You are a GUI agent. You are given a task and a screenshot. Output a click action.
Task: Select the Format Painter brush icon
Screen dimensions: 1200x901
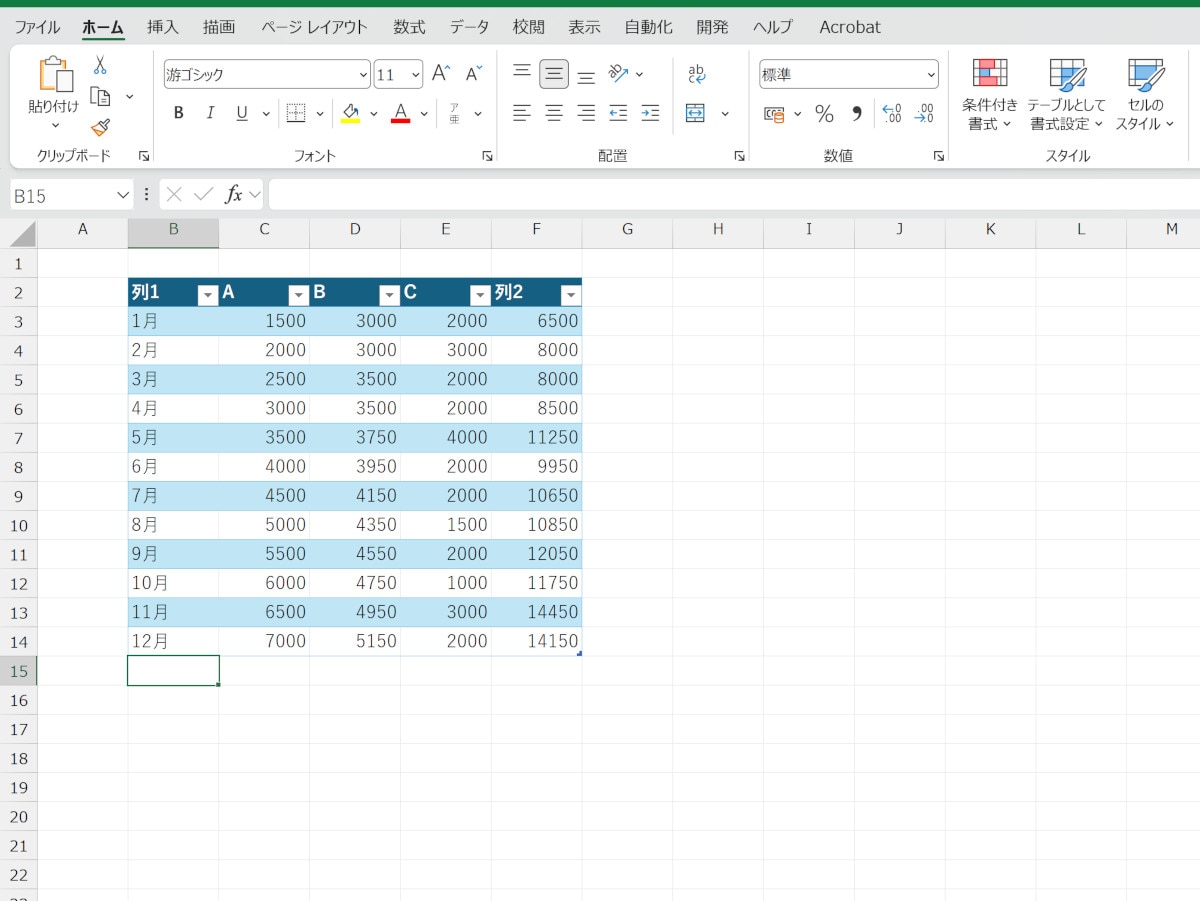(x=100, y=127)
